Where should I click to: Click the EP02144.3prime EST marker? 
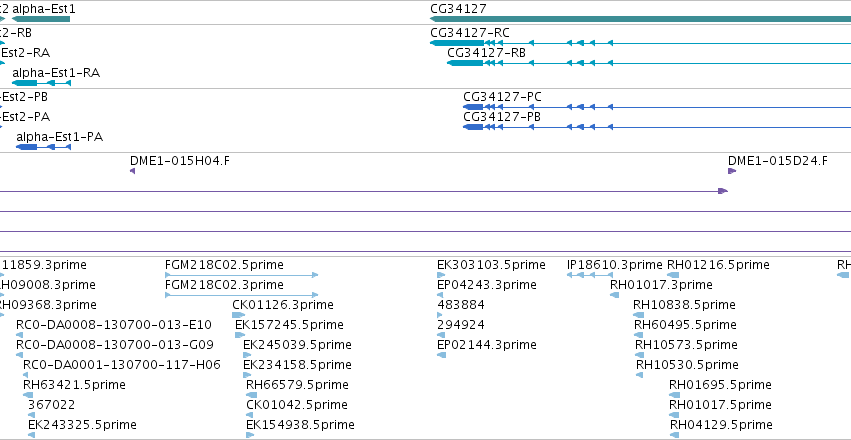(441, 355)
